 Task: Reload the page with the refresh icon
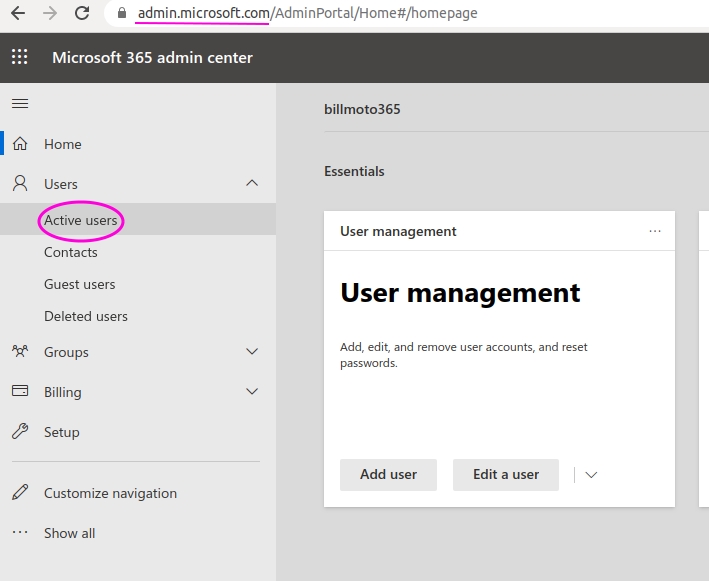pyautogui.click(x=82, y=13)
